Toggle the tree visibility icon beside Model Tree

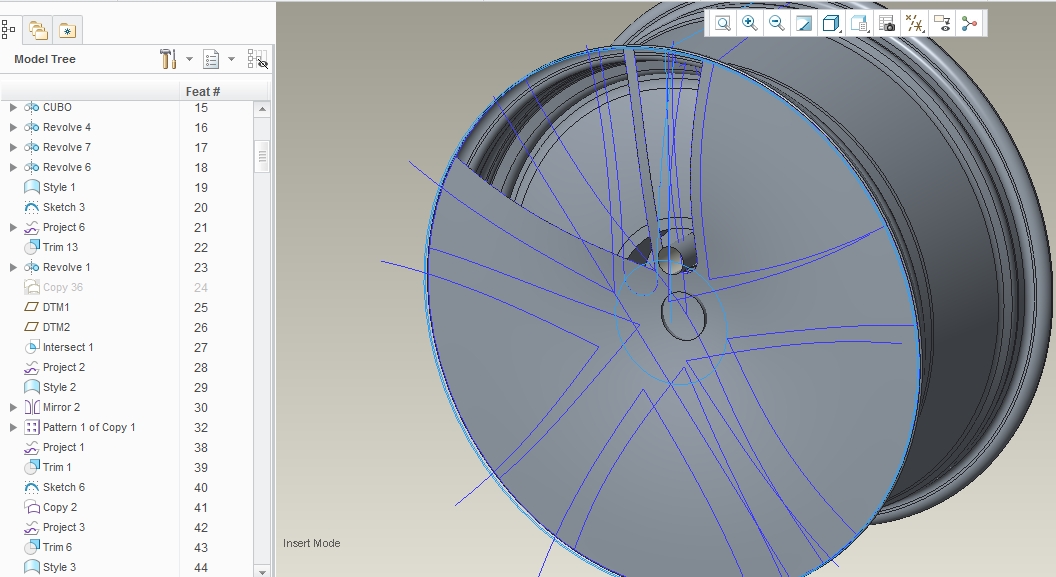click(257, 59)
